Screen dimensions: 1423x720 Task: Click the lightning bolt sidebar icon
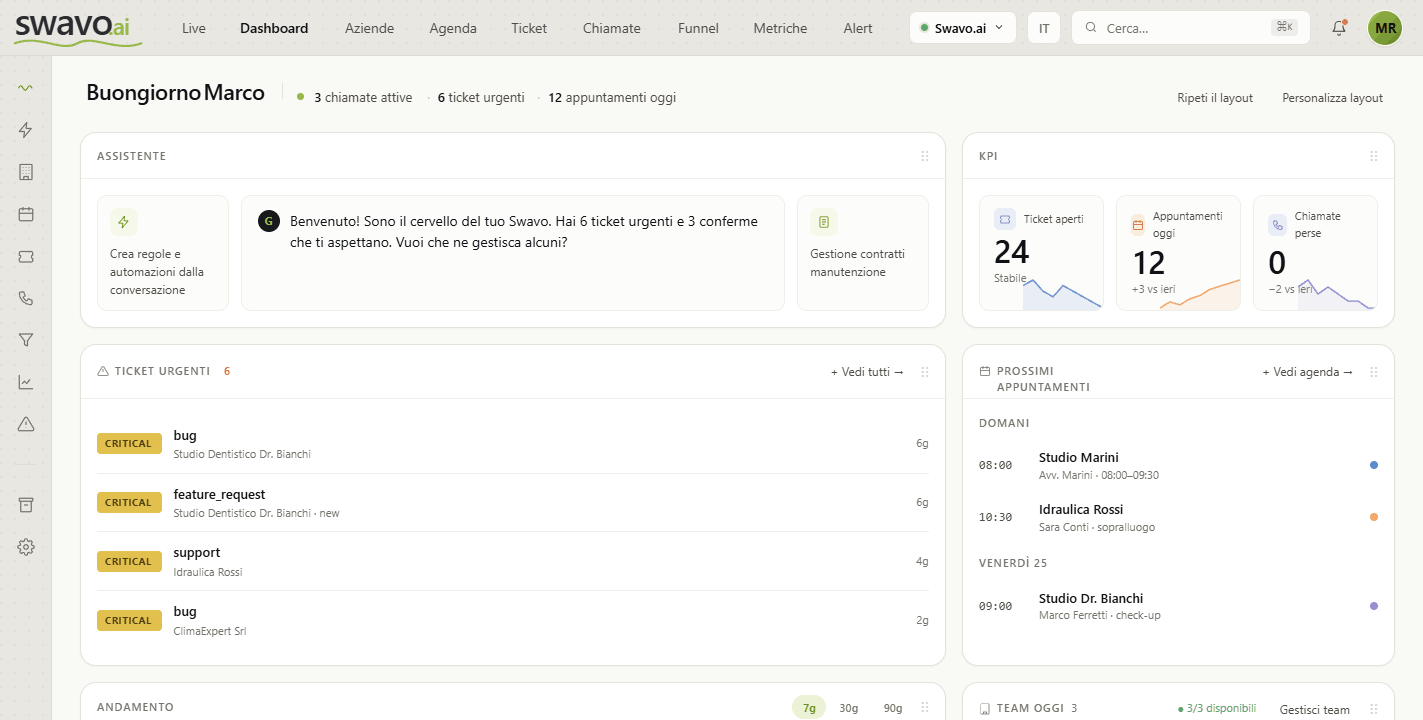coord(26,130)
